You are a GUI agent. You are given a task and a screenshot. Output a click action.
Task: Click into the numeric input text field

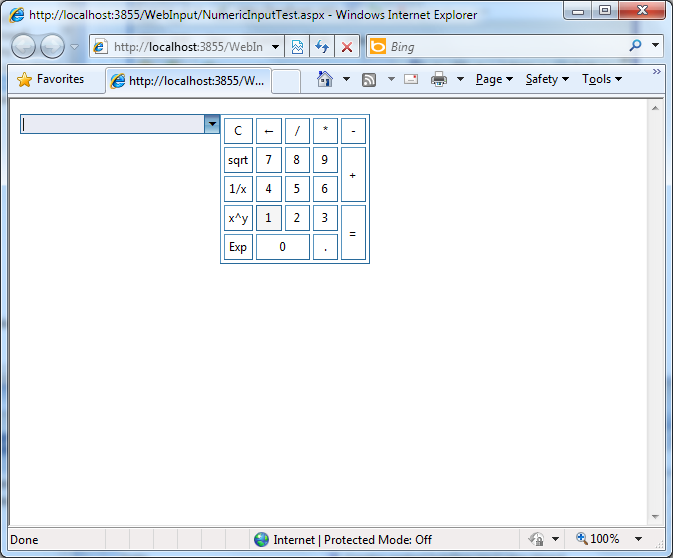(111, 124)
